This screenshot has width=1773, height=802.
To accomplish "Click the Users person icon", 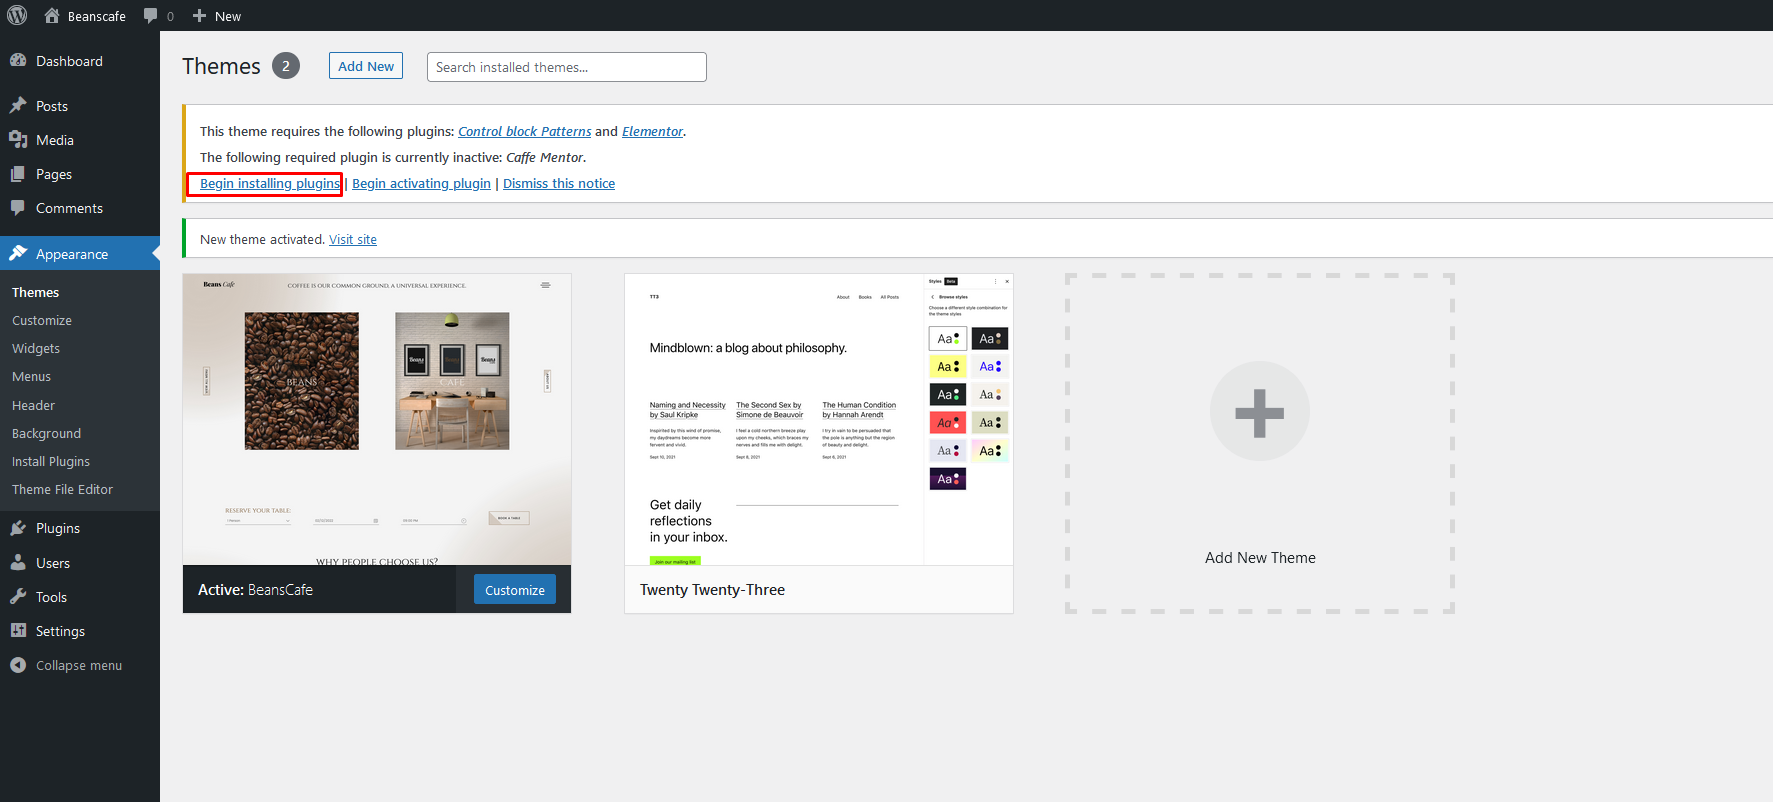I will (18, 562).
